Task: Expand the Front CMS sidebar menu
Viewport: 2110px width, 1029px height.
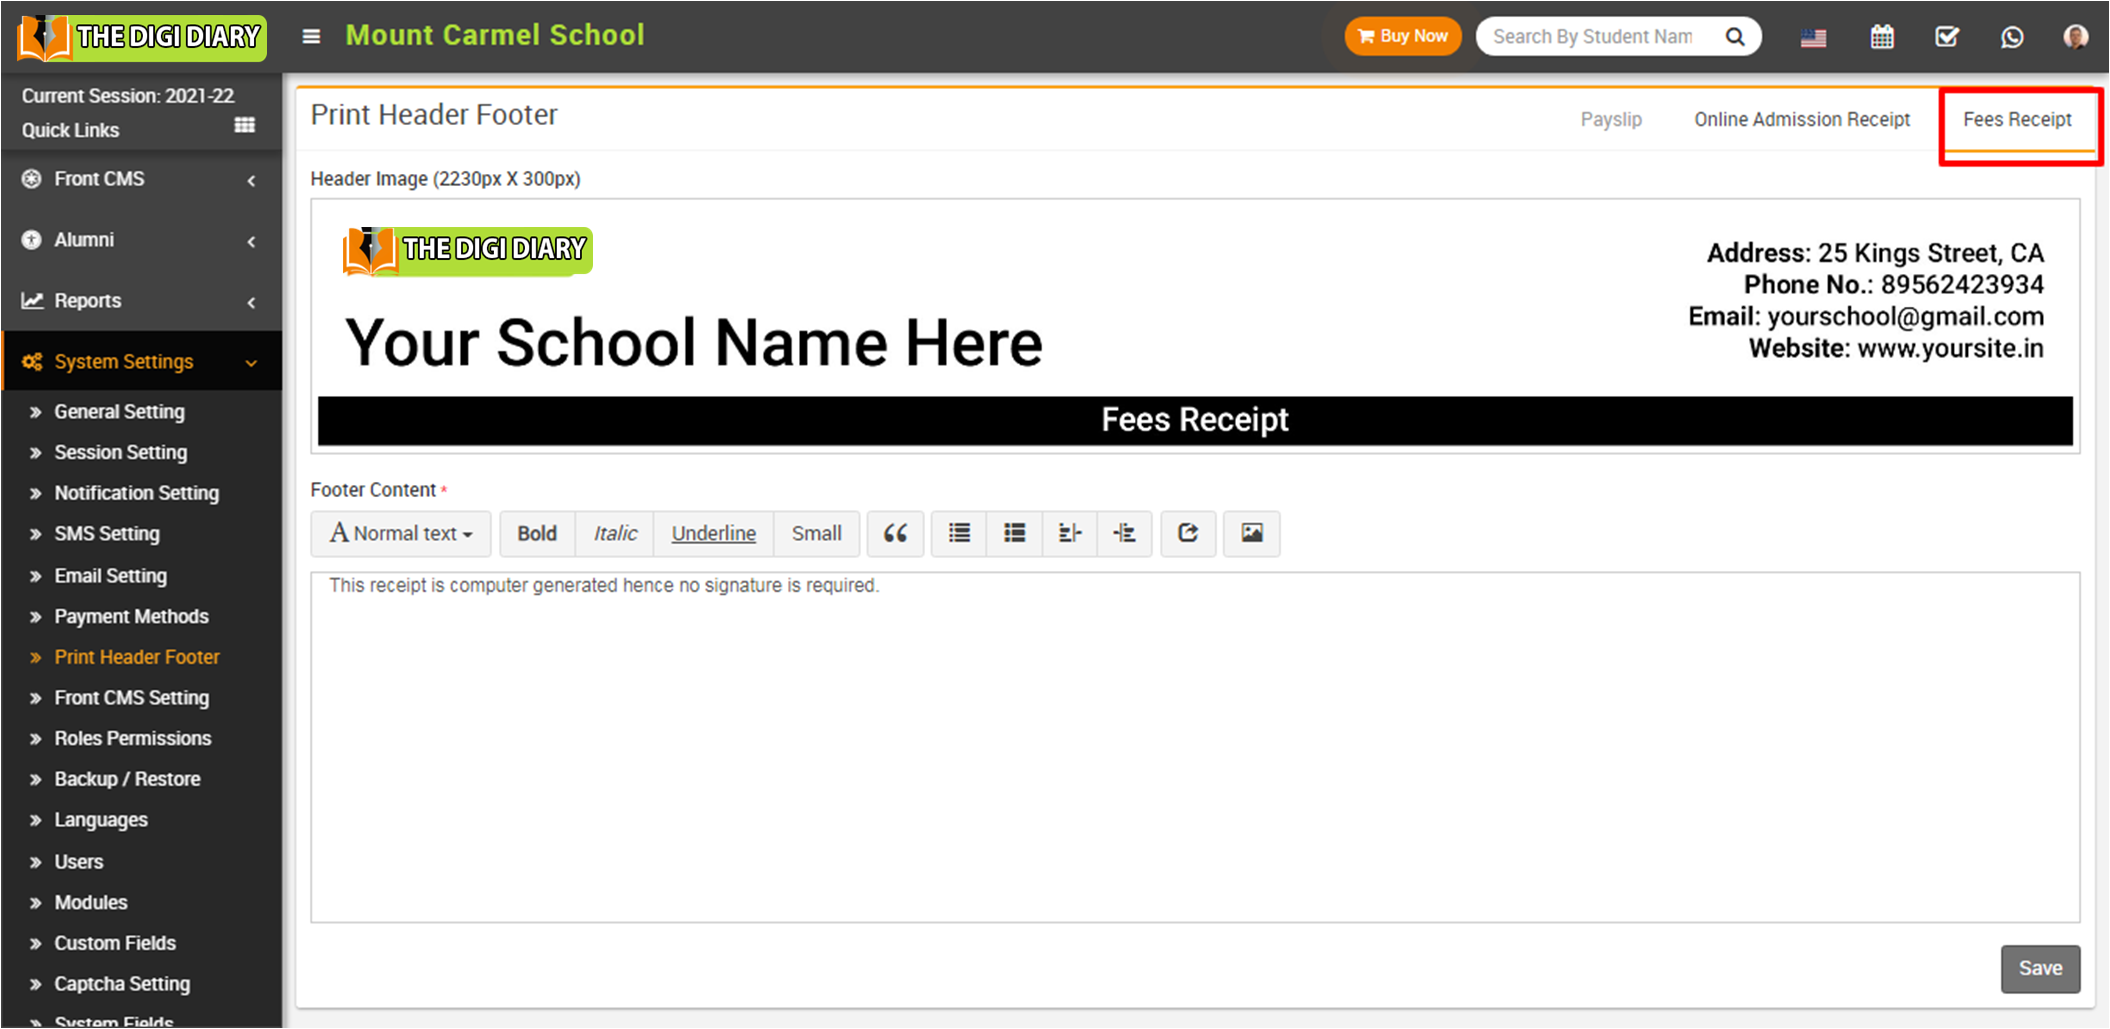Action: coord(140,179)
